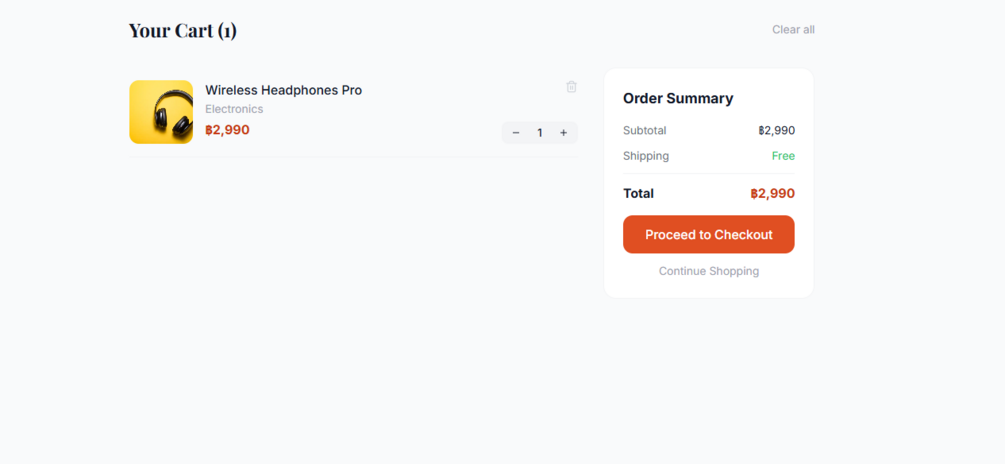The height and width of the screenshot is (464, 1005).
Task: Open Wireless Headphones Pro product title
Action: pyautogui.click(x=283, y=90)
